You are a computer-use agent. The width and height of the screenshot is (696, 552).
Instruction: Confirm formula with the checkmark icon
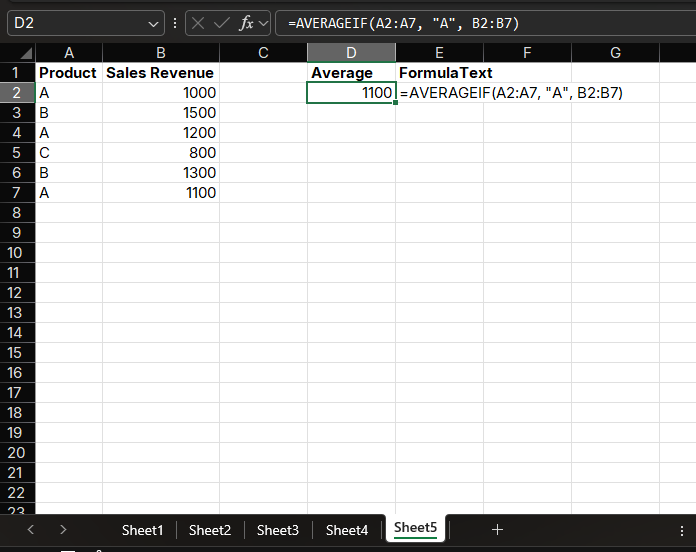(221, 23)
